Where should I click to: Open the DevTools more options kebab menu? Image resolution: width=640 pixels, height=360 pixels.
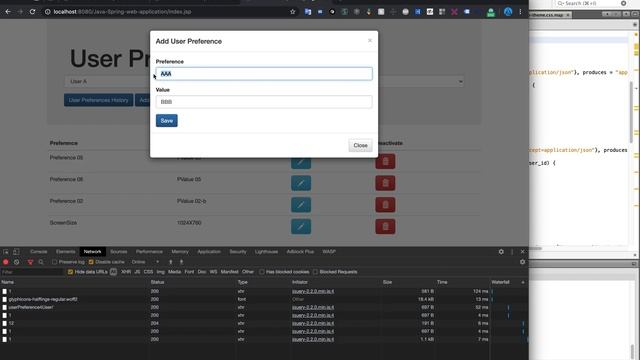tap(512, 252)
